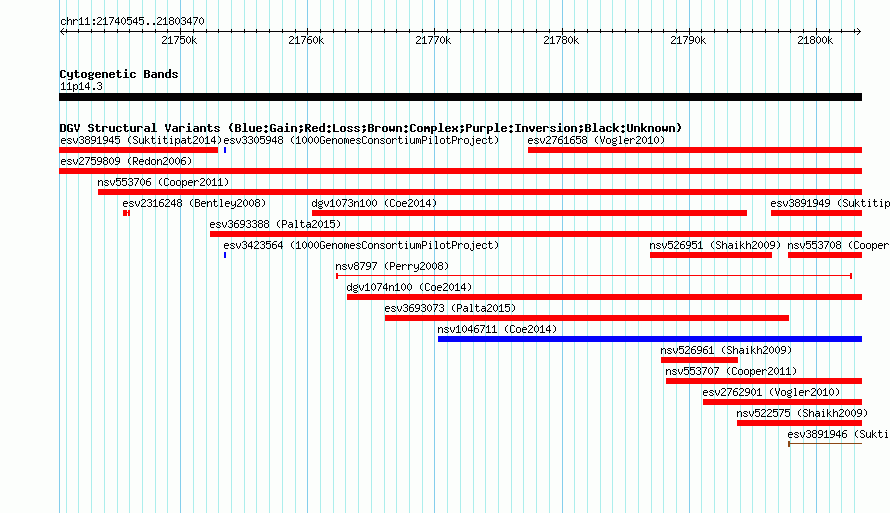
Task: Open the esv3891949 variant label
Action: pyautogui.click(x=830, y=203)
